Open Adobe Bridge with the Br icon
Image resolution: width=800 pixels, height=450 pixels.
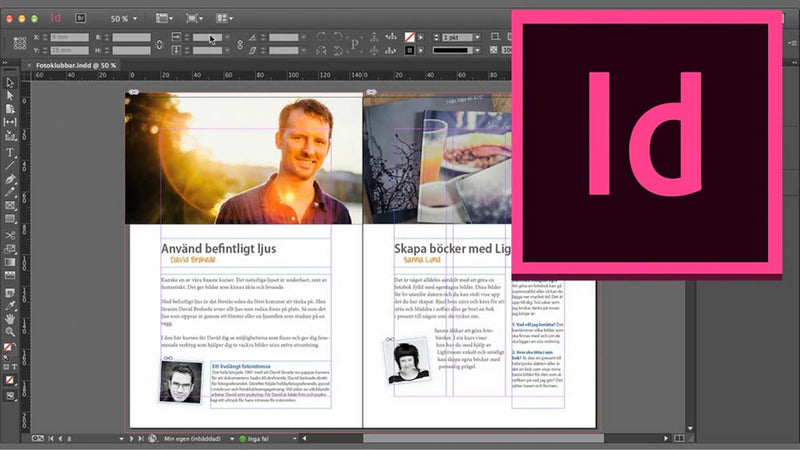(81, 18)
